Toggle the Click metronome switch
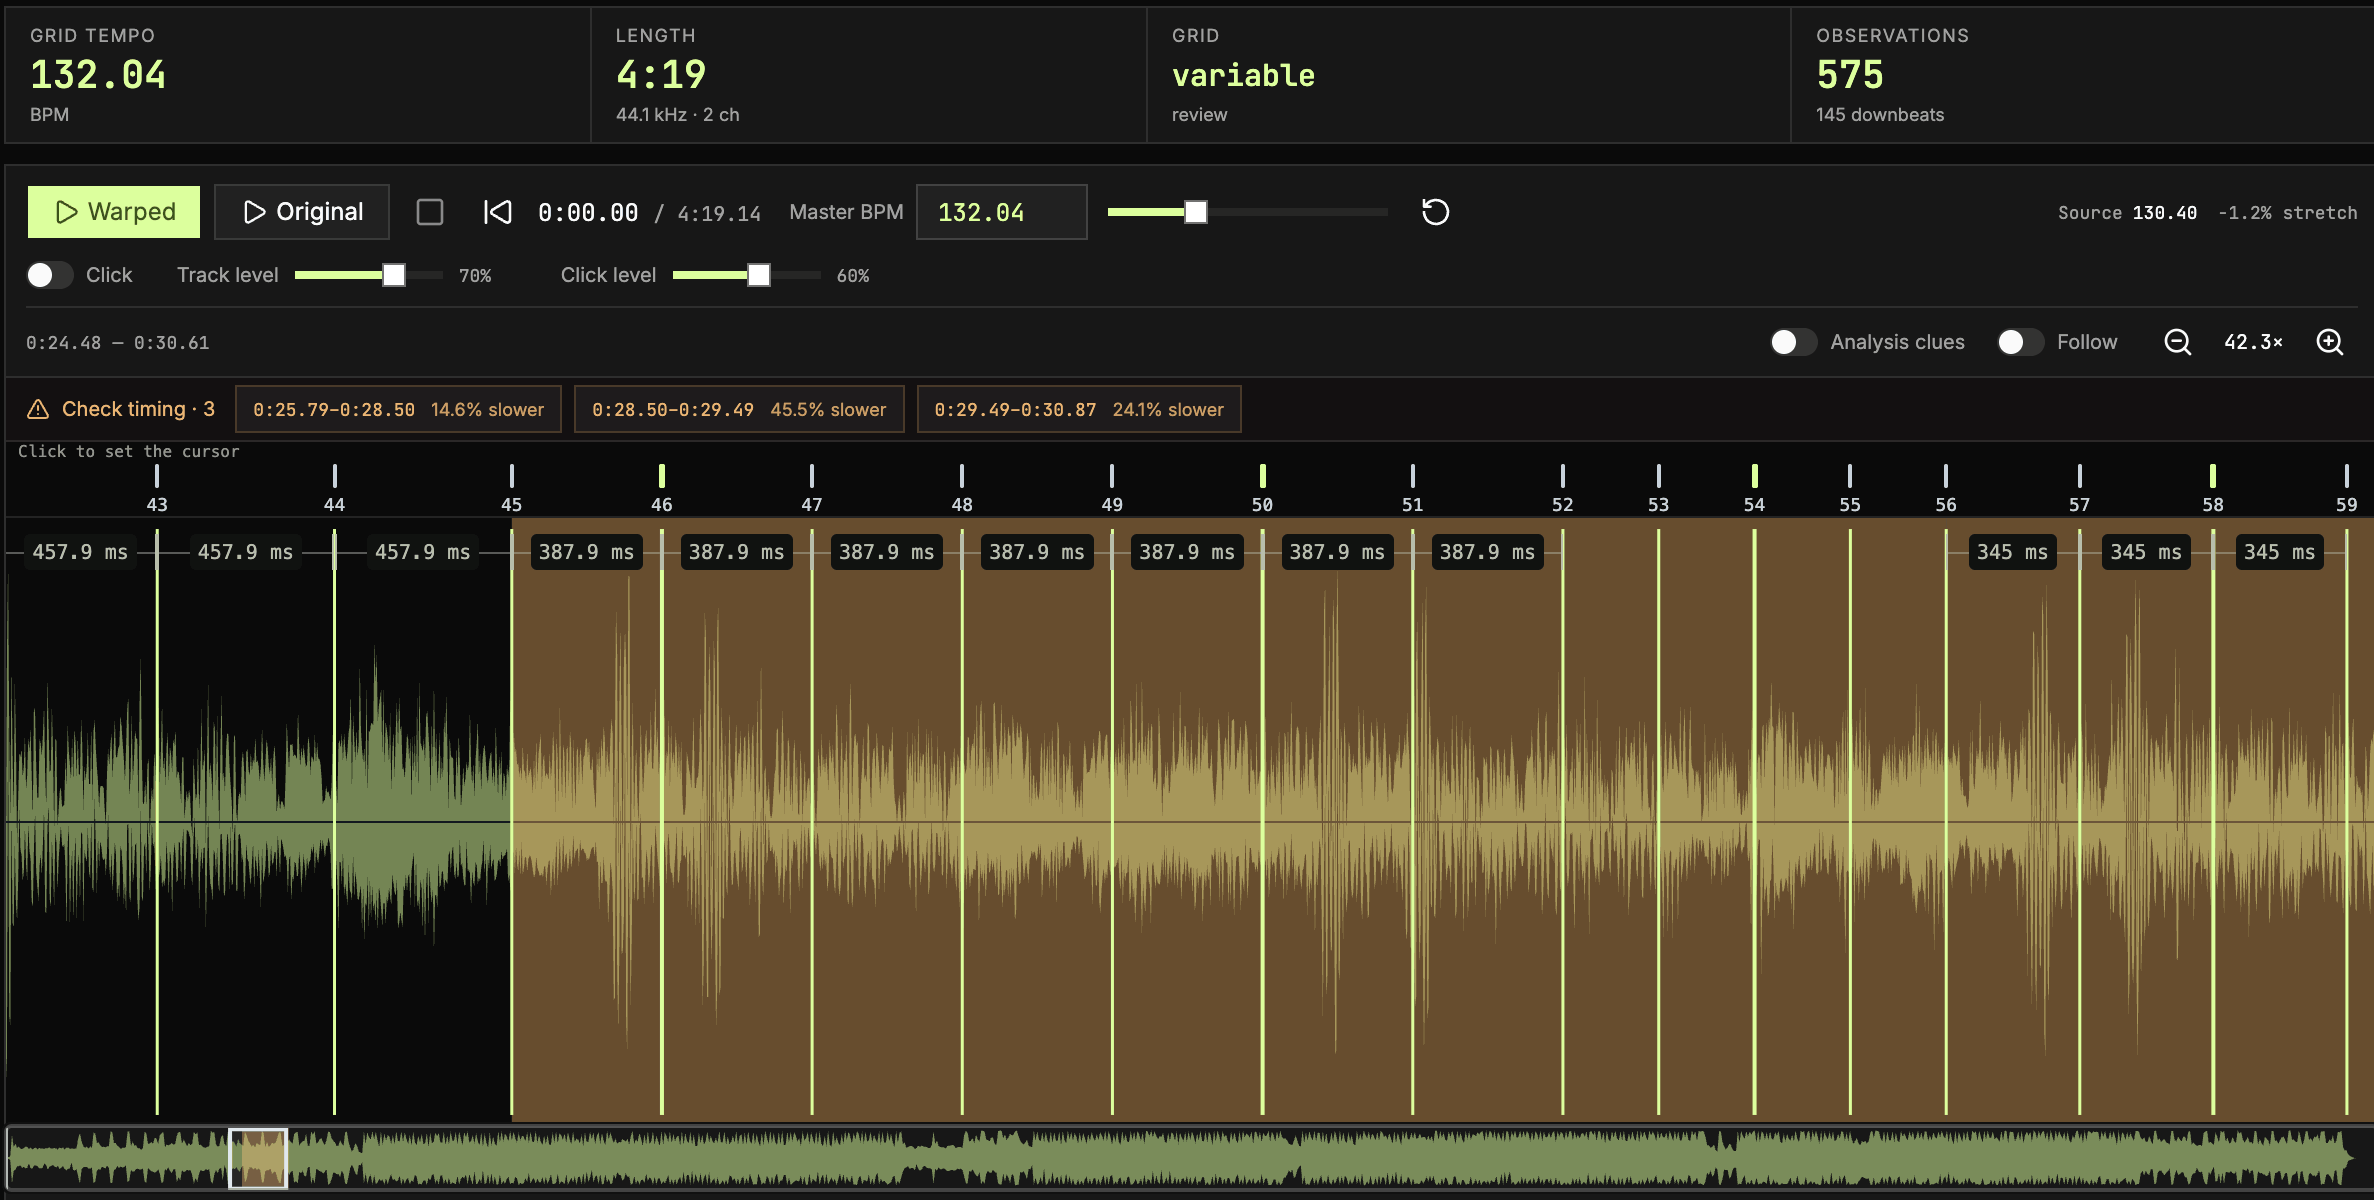Screen dimensions: 2374x1200 point(50,275)
